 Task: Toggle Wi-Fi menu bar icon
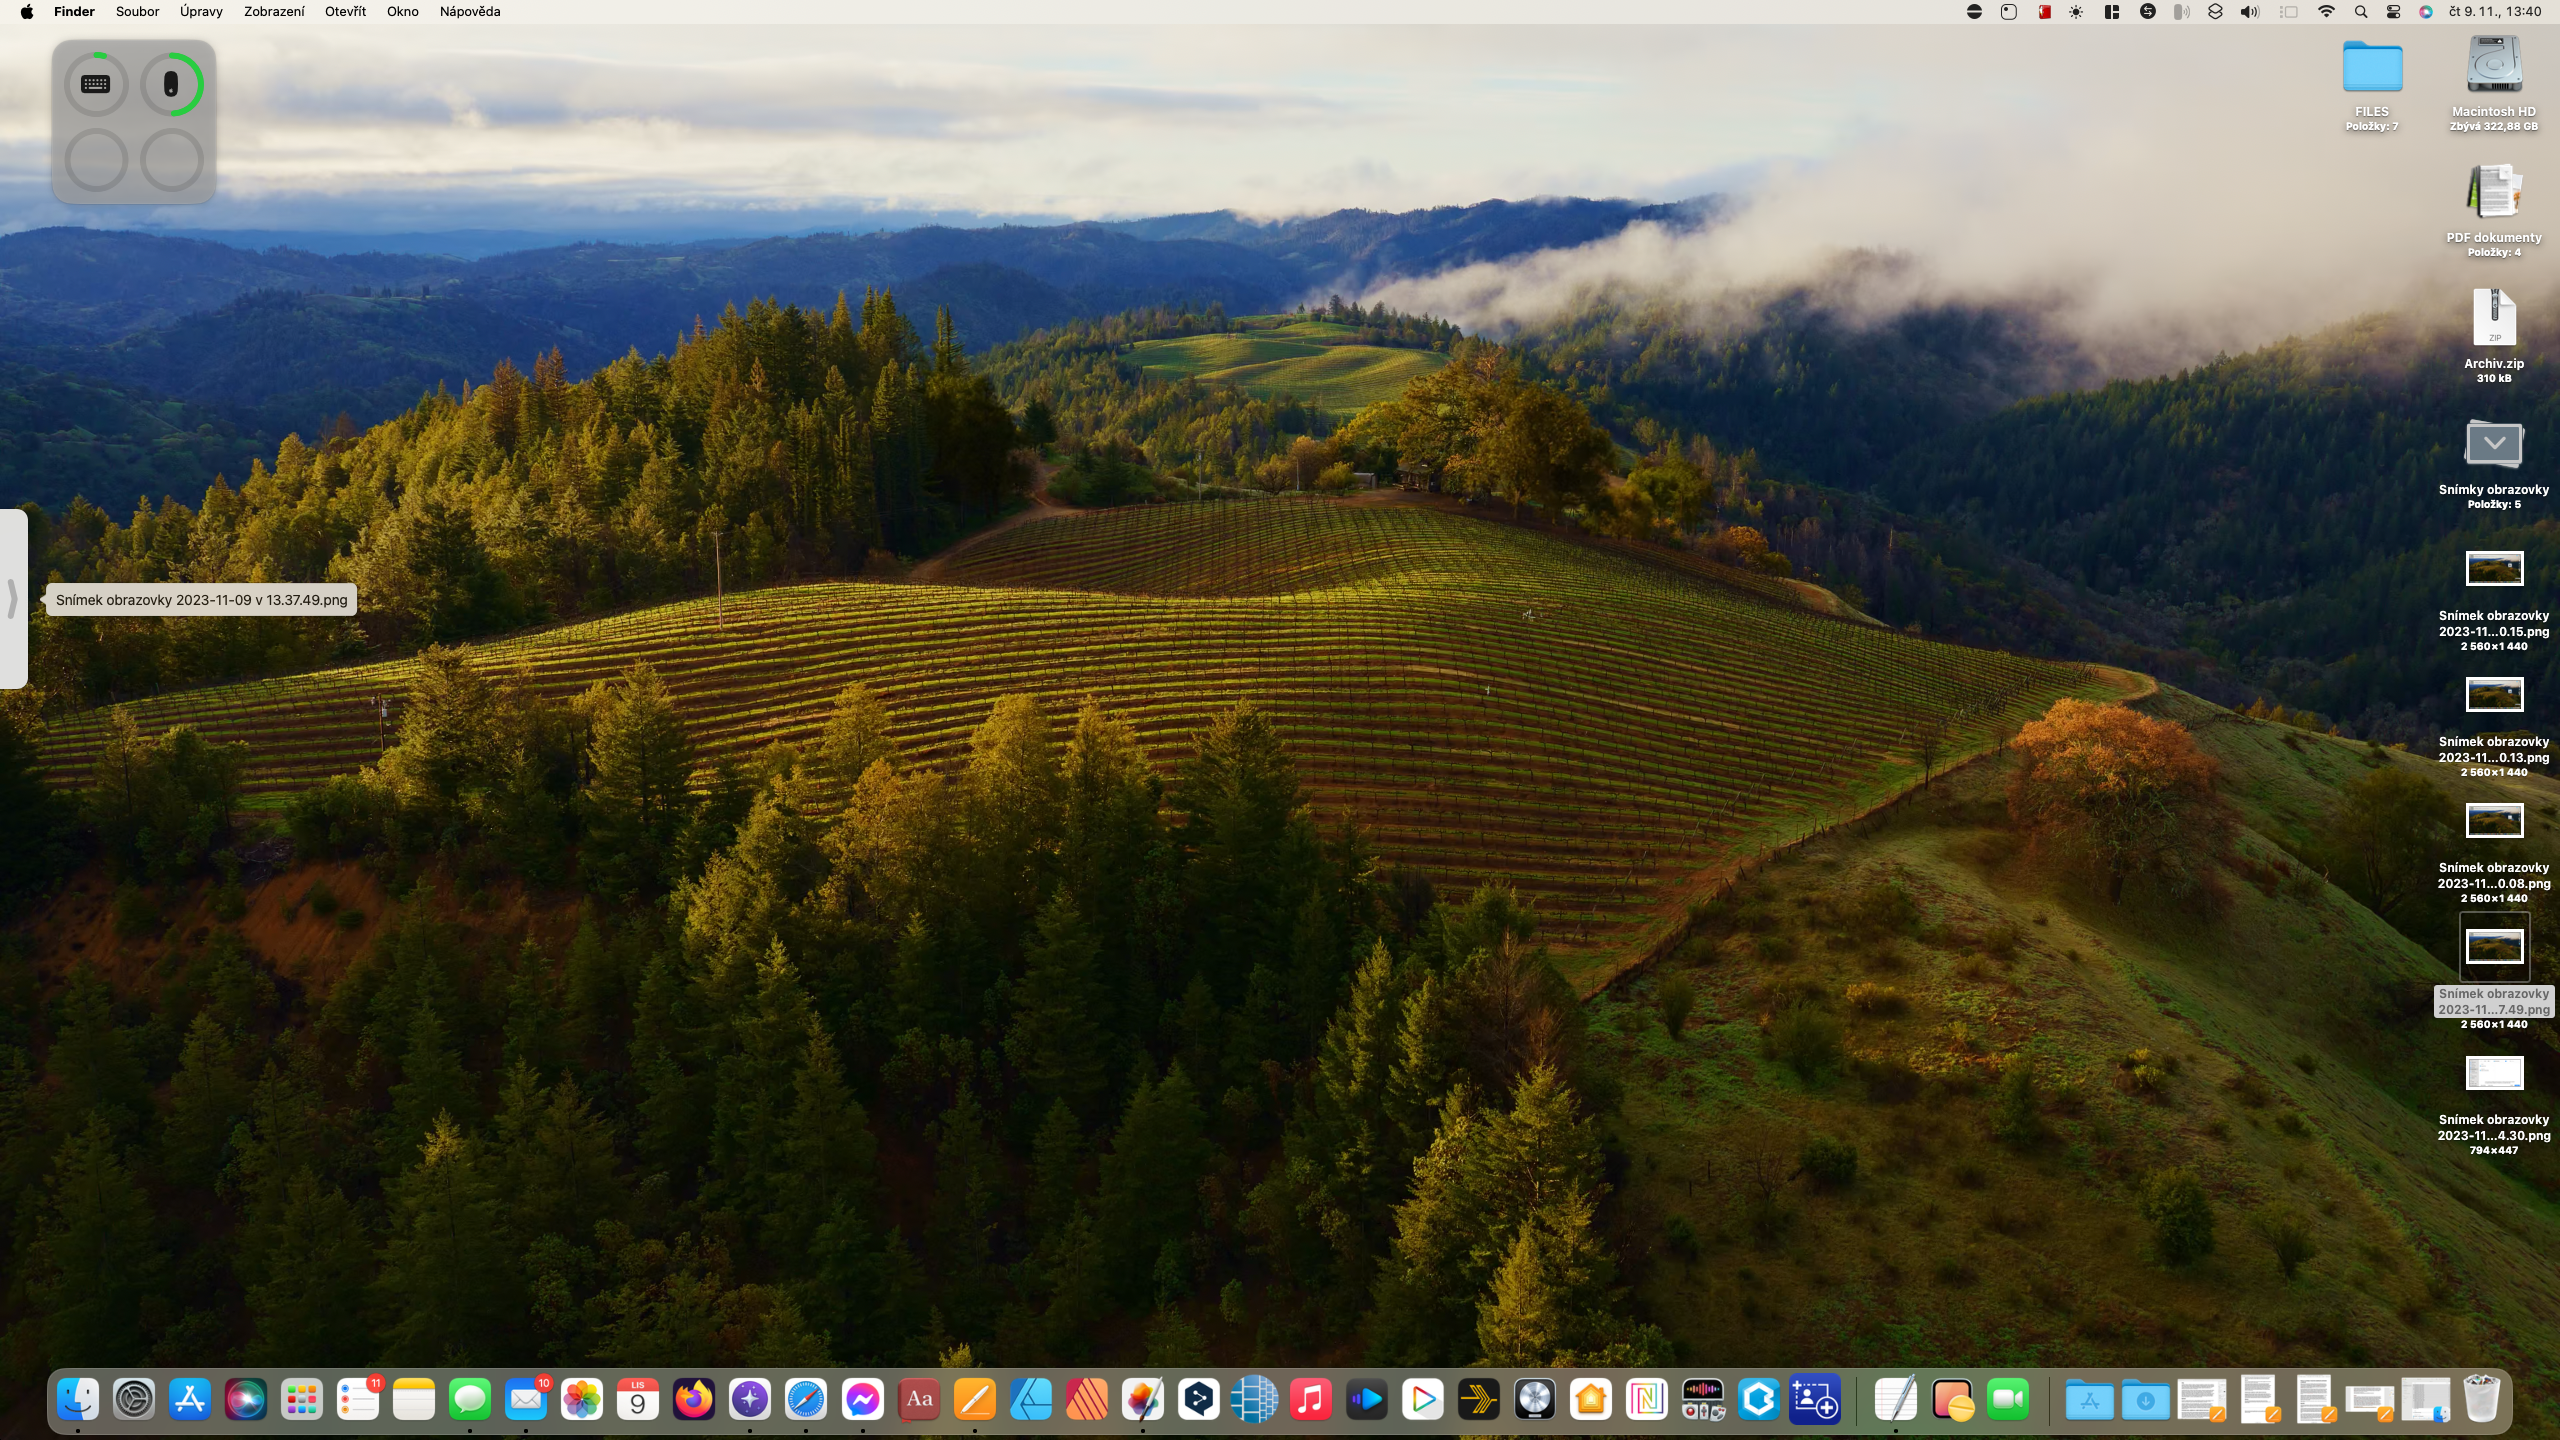pyautogui.click(x=2326, y=12)
